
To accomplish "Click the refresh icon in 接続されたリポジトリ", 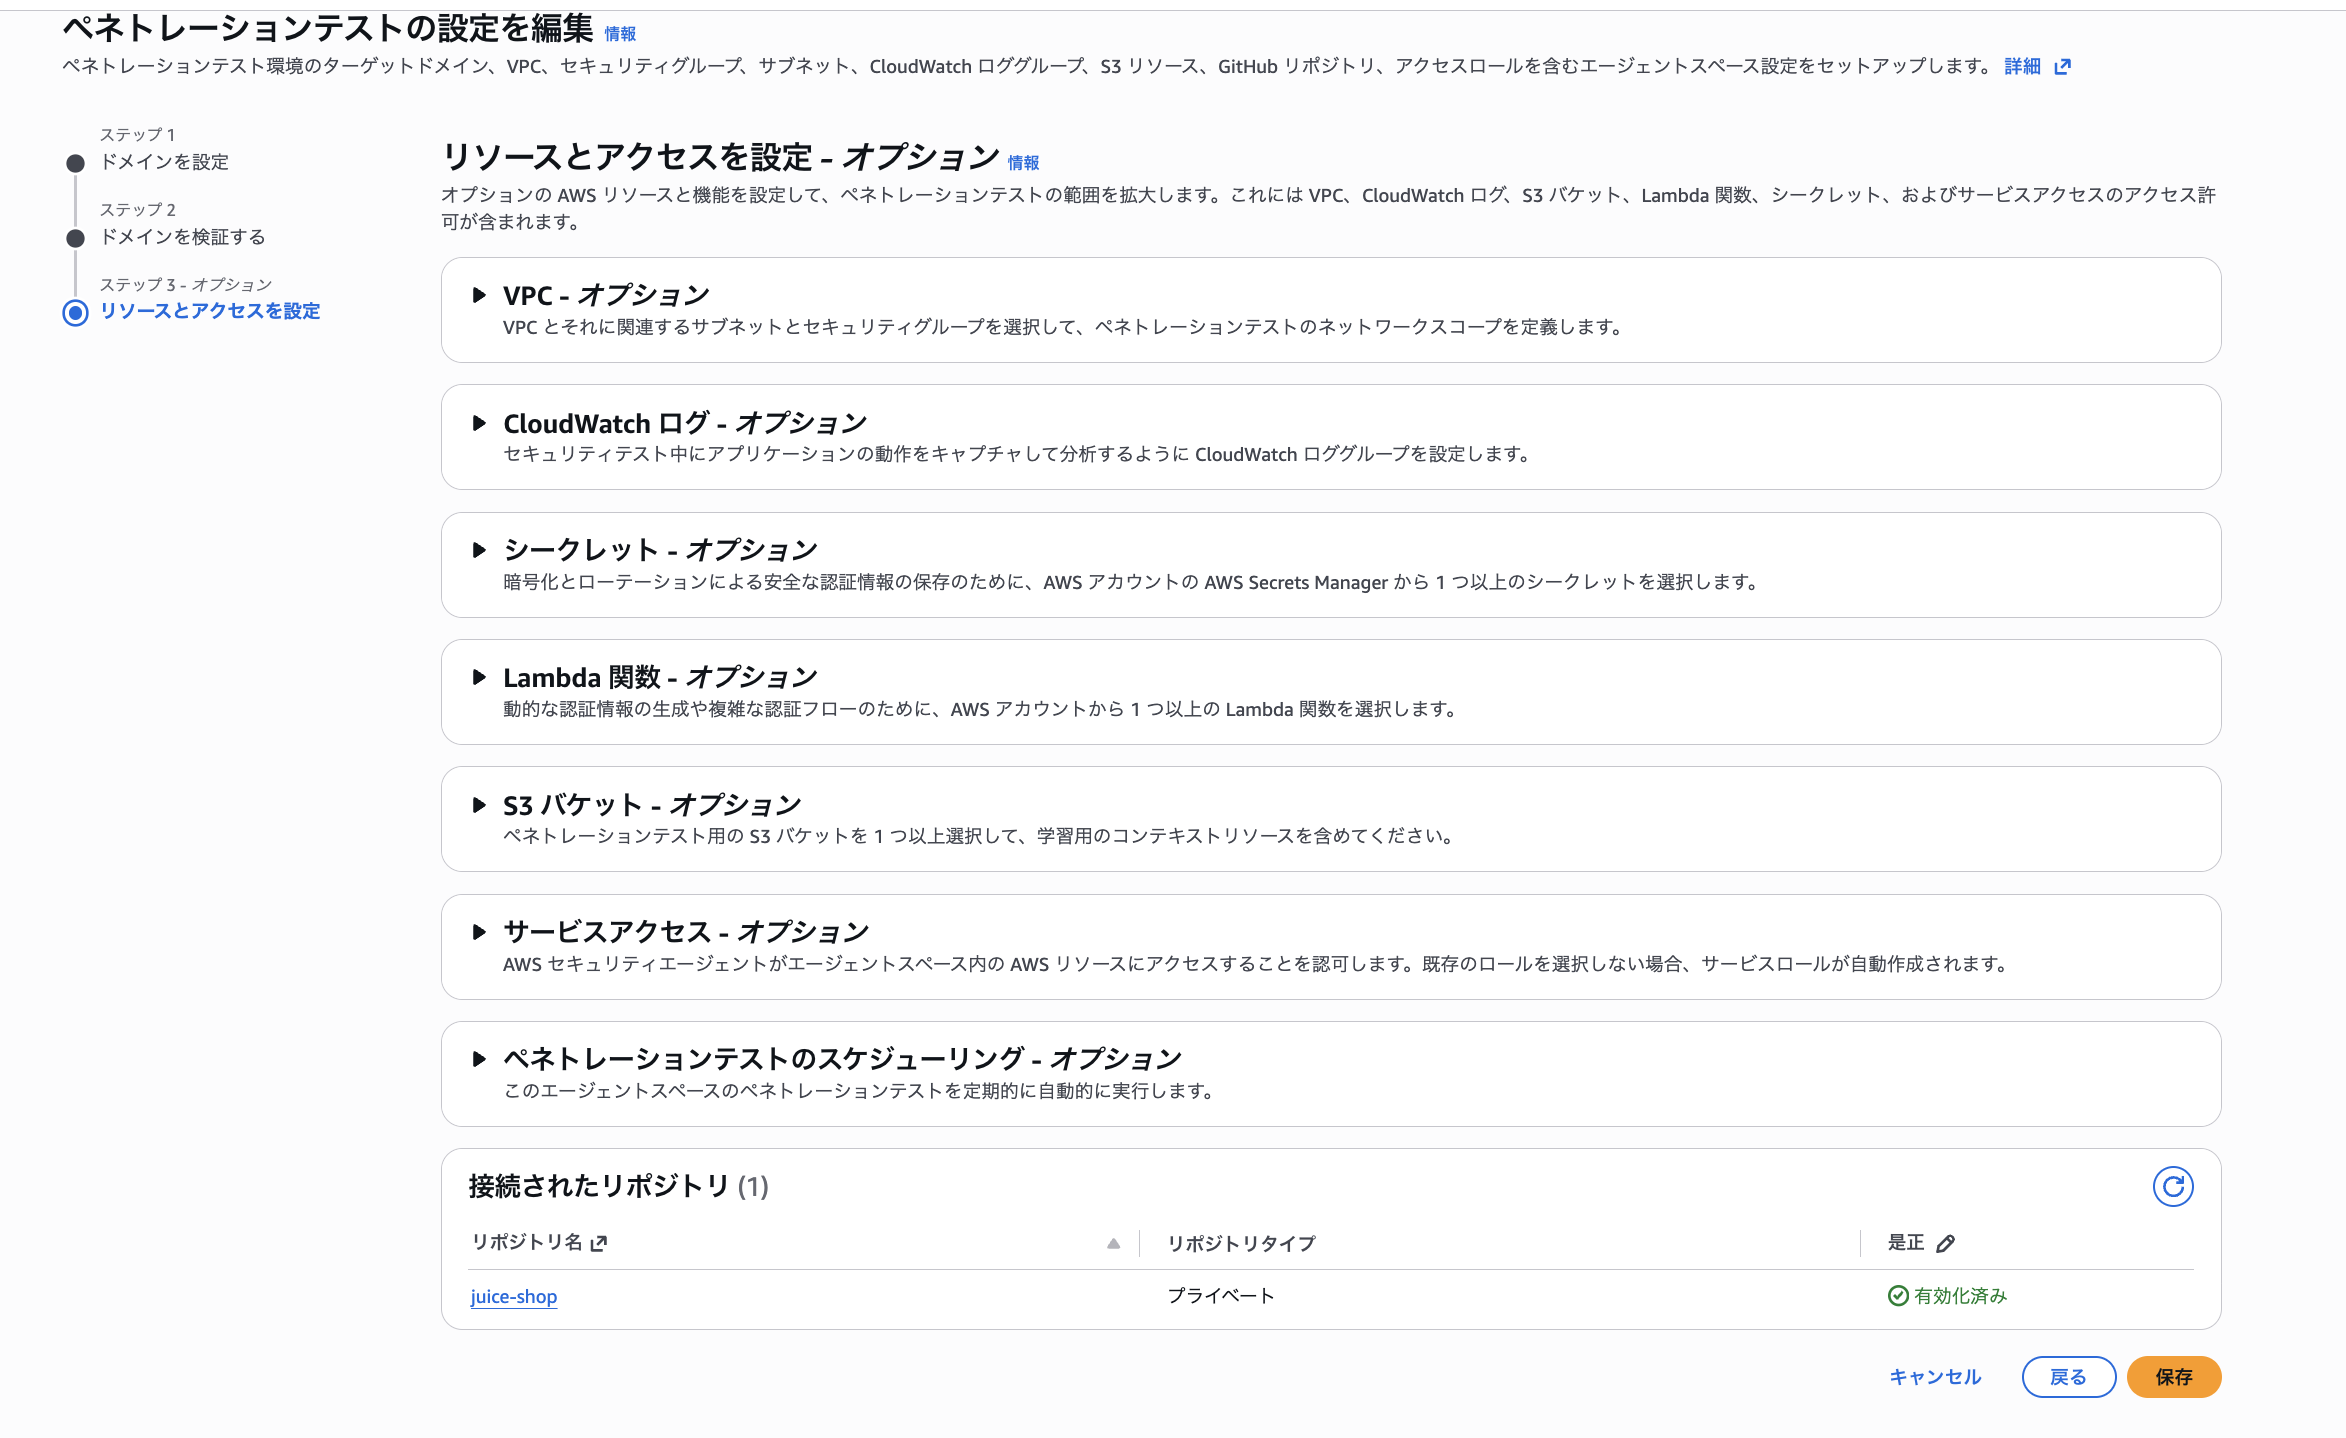I will tap(2172, 1186).
